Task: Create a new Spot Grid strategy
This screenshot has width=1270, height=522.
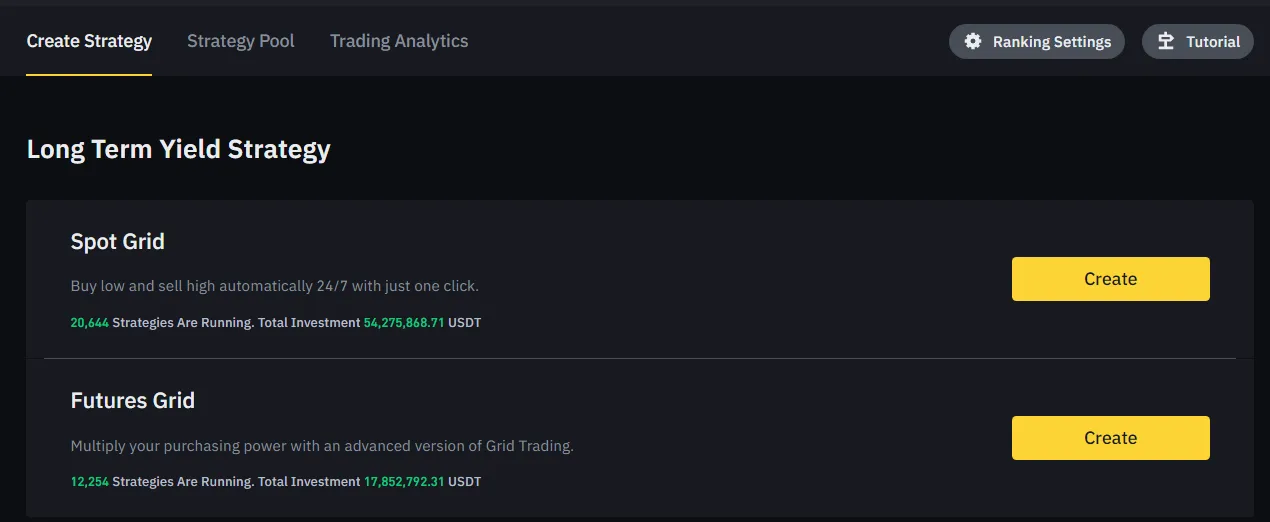Action: (x=1111, y=279)
